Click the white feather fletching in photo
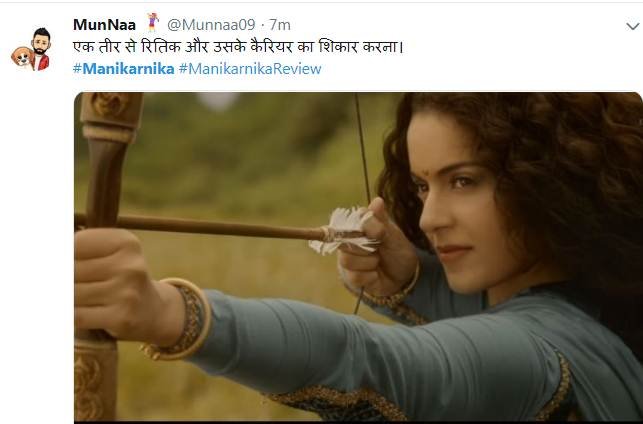The height and width of the screenshot is (424, 643). (344, 231)
